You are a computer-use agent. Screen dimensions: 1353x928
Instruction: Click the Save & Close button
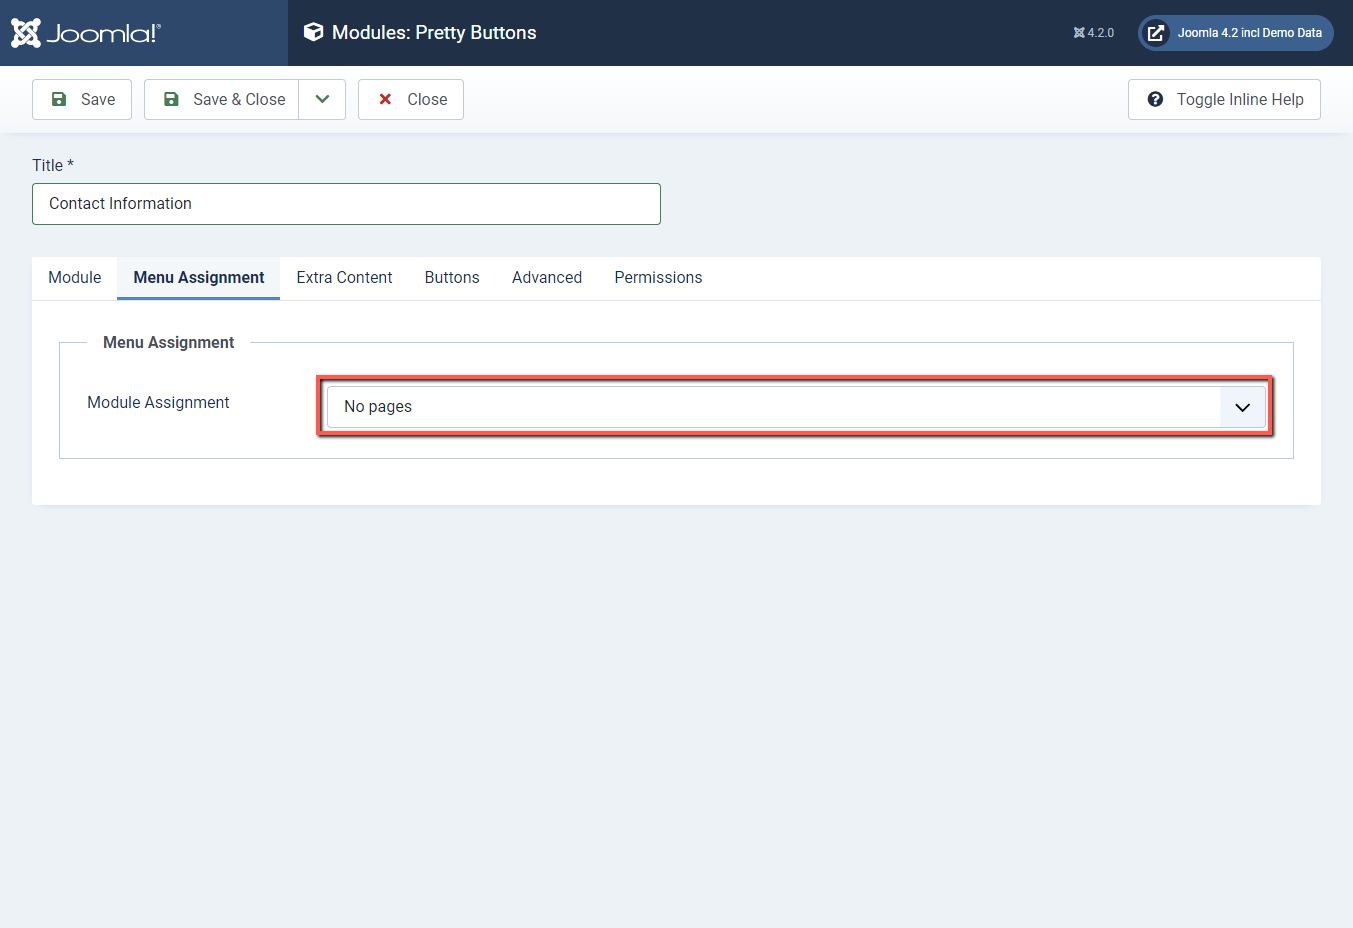pyautogui.click(x=221, y=99)
